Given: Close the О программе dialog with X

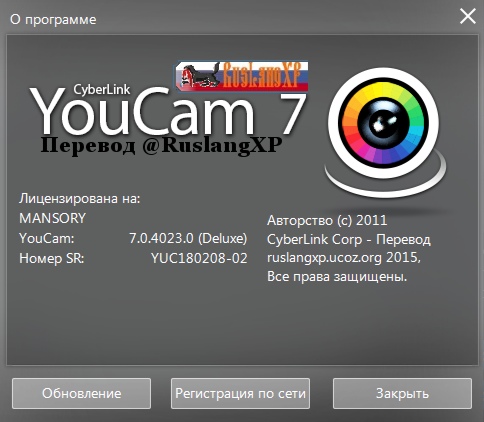Looking at the screenshot, I should (468, 16).
